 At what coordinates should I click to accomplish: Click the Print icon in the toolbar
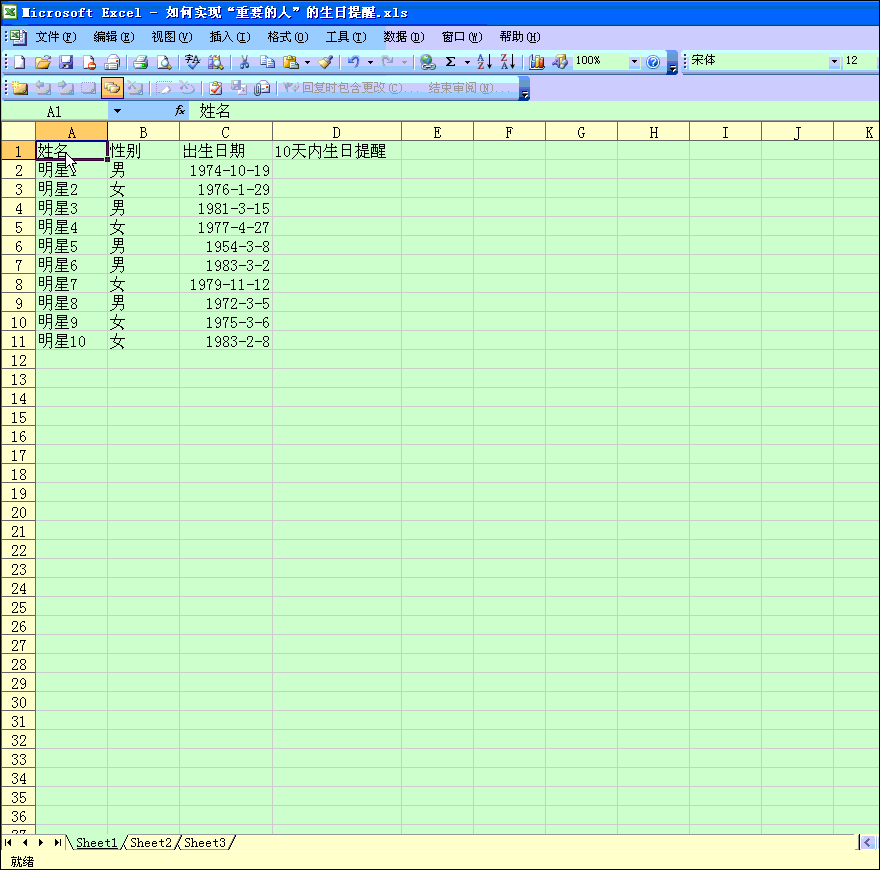[141, 62]
